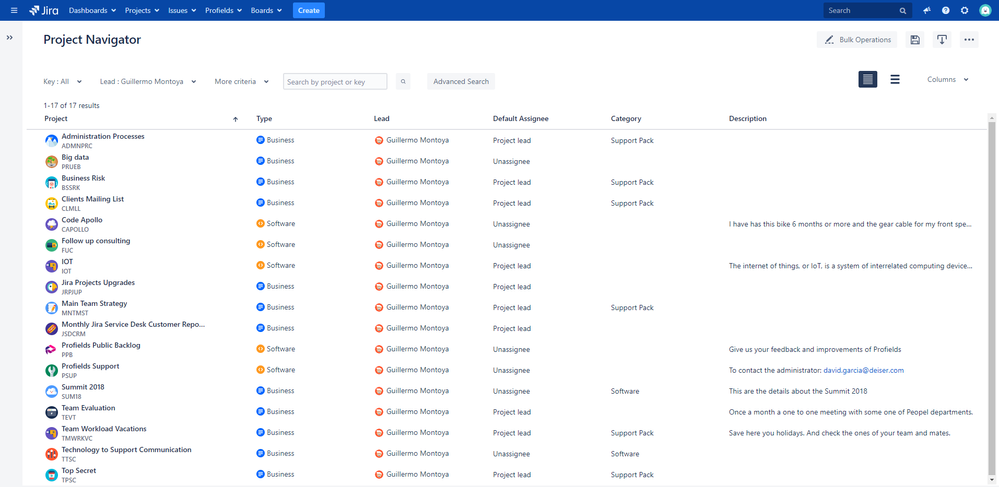Image resolution: width=999 pixels, height=487 pixels.
Task: Open the Monthly Jira Service Desk project
Action: (x=133, y=324)
